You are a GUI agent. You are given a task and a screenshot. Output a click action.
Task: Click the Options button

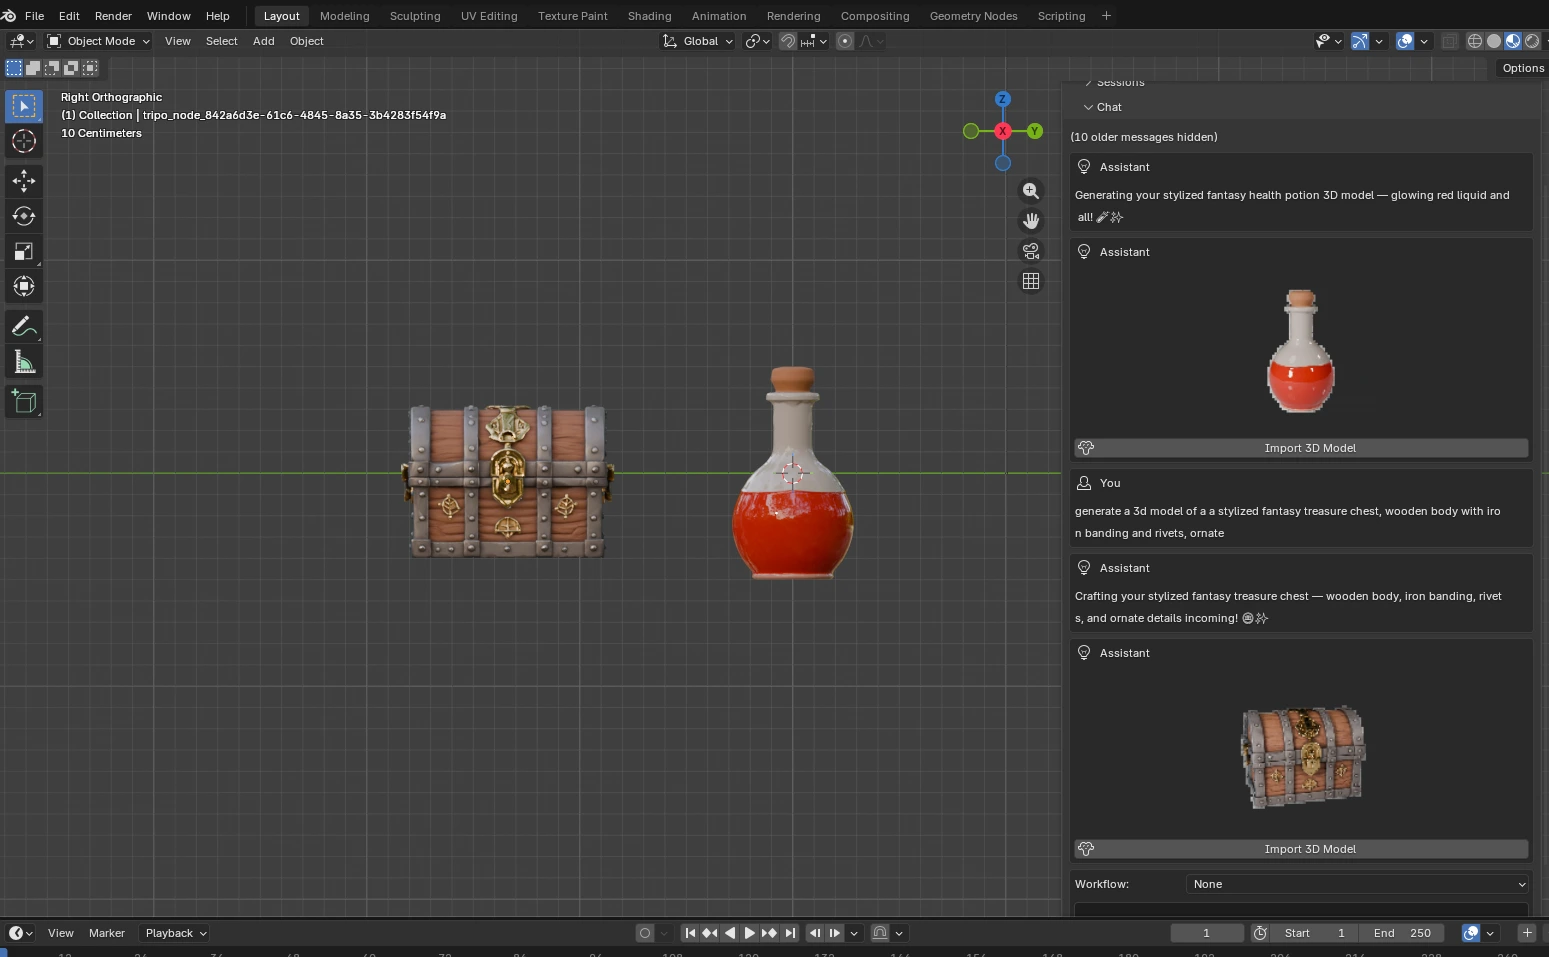(x=1522, y=68)
